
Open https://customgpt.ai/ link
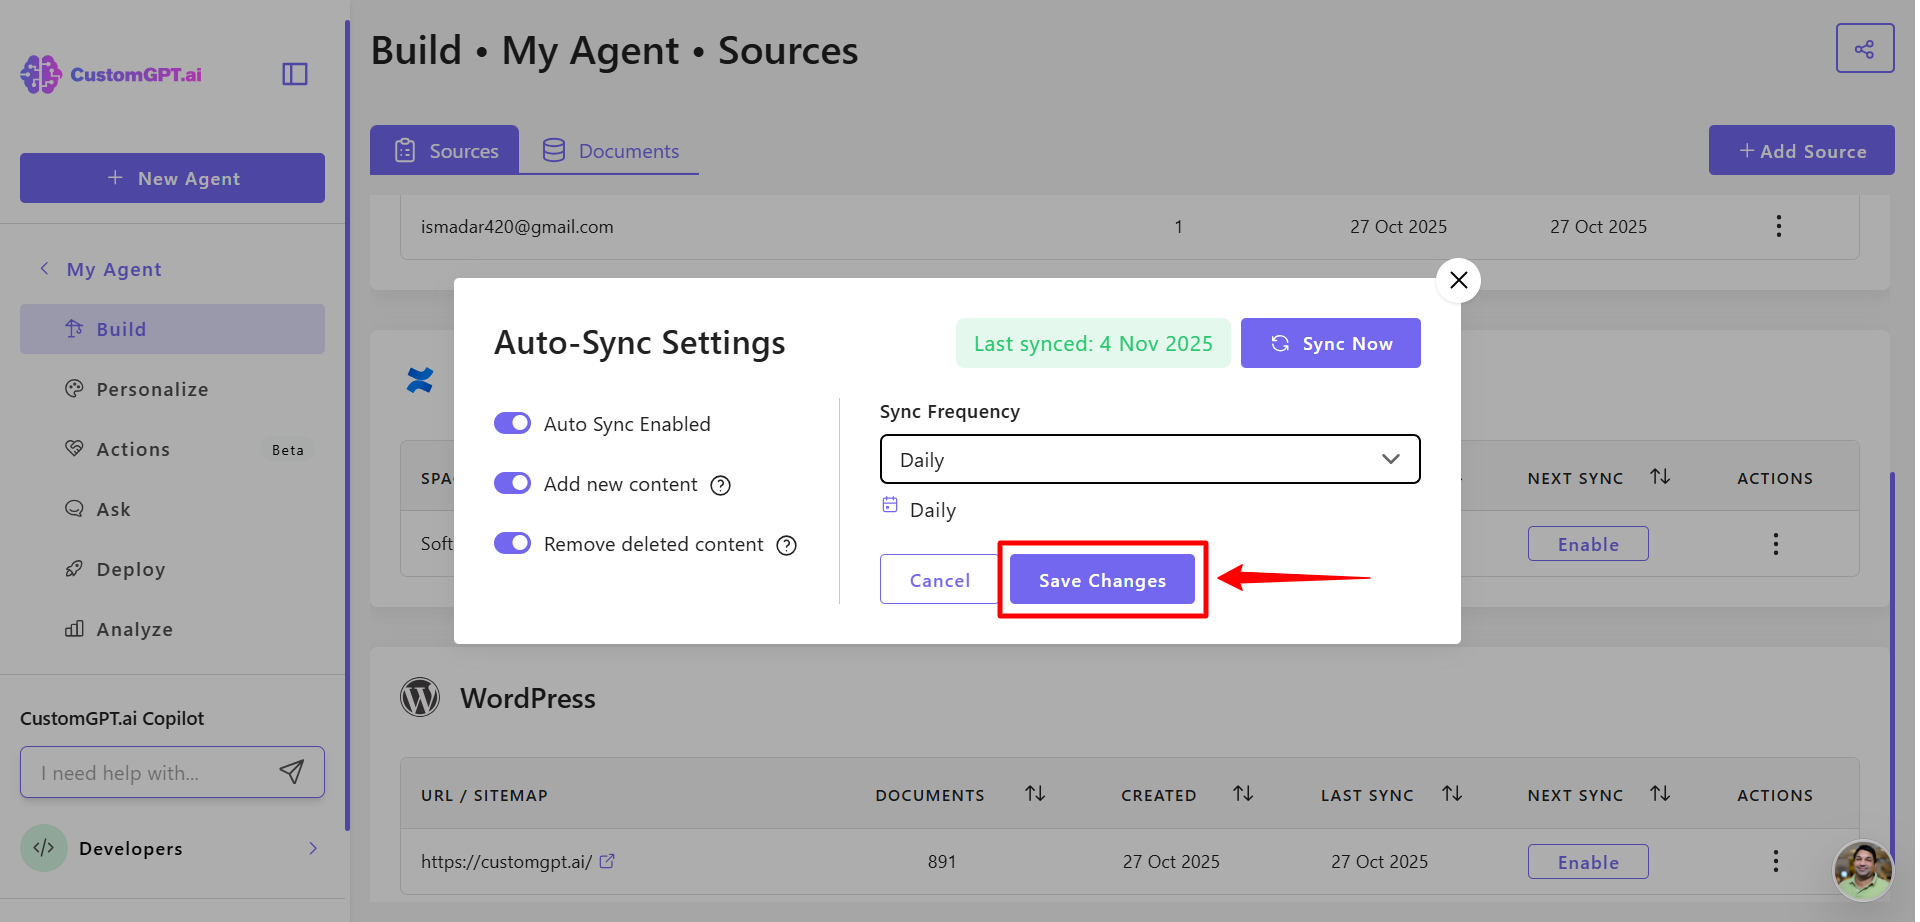[506, 861]
